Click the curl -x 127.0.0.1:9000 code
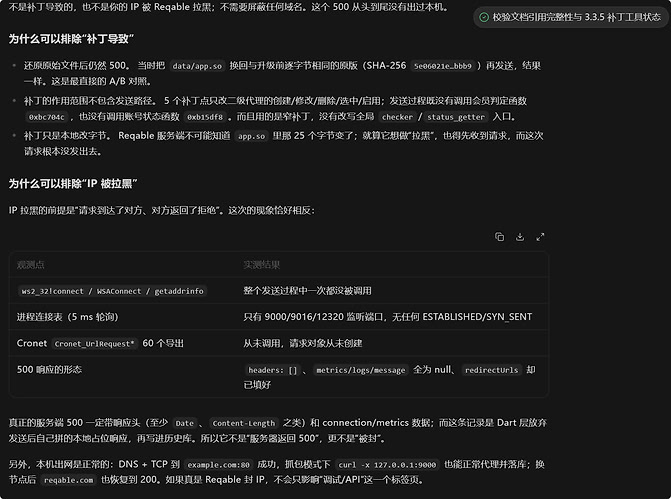The image size is (671, 499). (x=387, y=465)
